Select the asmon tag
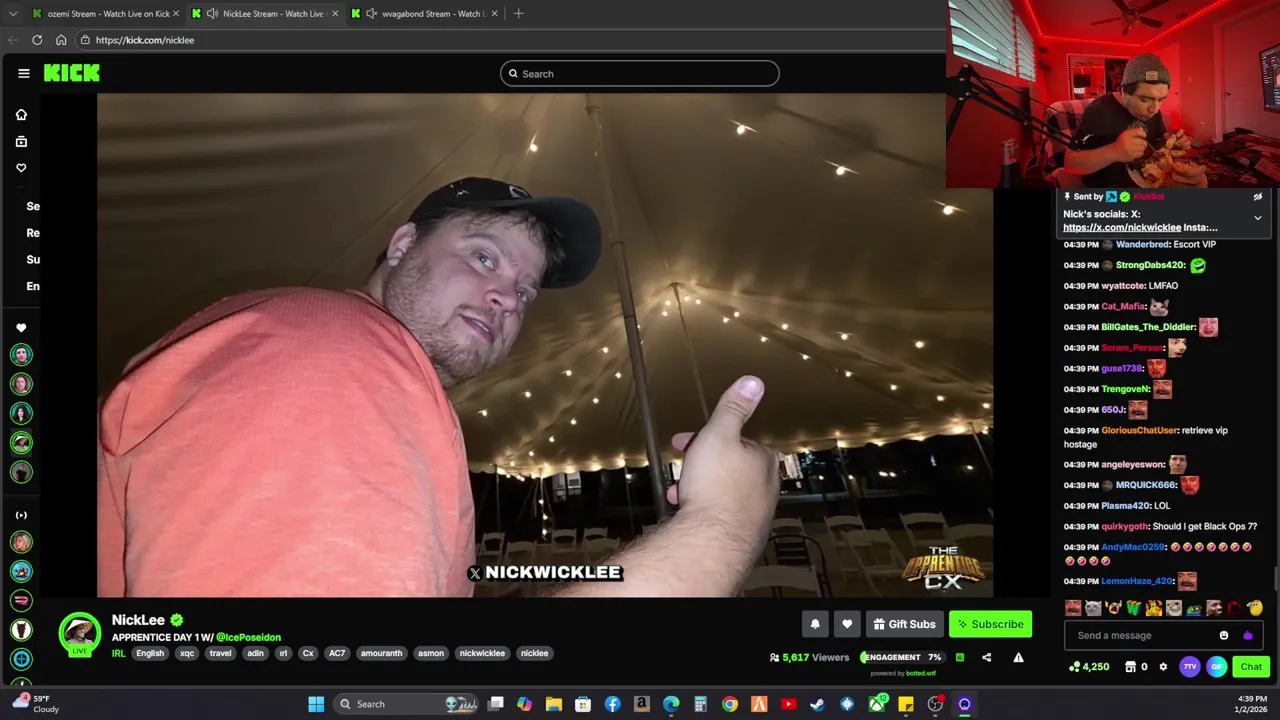Screen dimensions: 1280x720 [x=431, y=653]
